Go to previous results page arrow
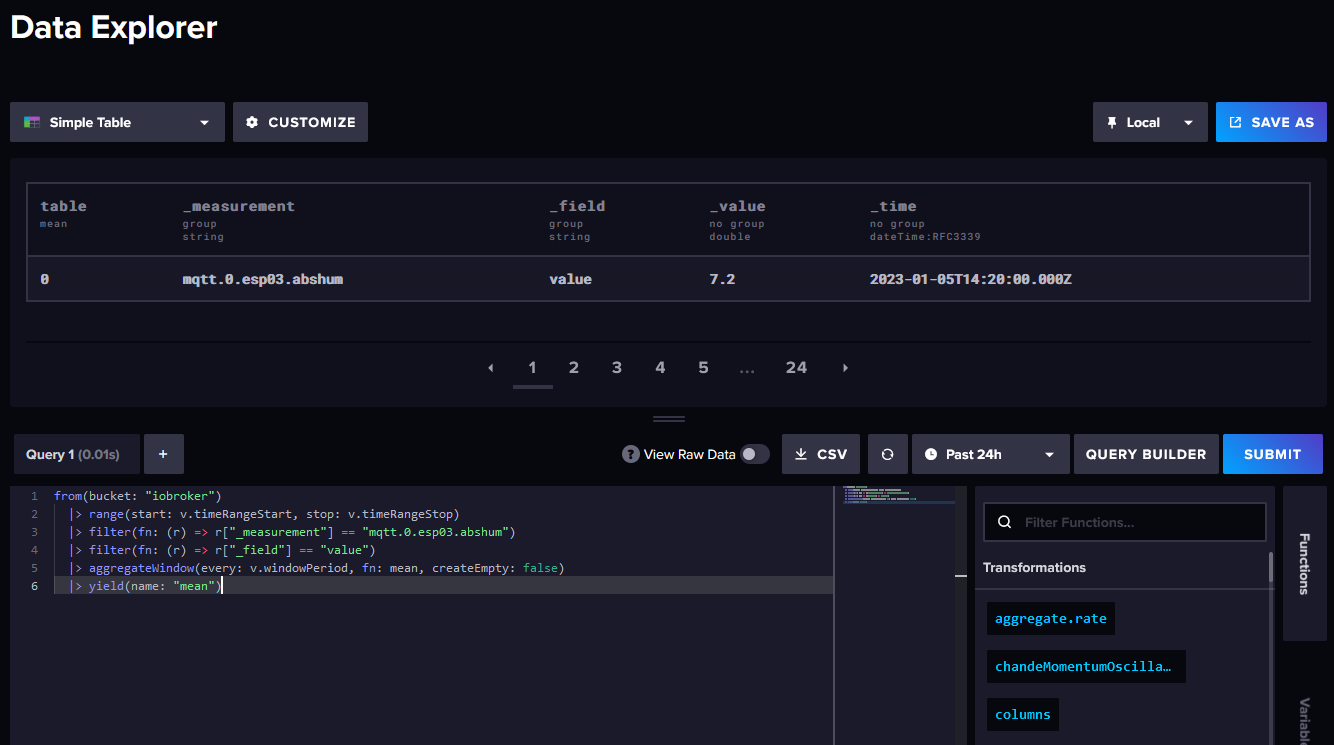The width and height of the screenshot is (1334, 745). 491,368
